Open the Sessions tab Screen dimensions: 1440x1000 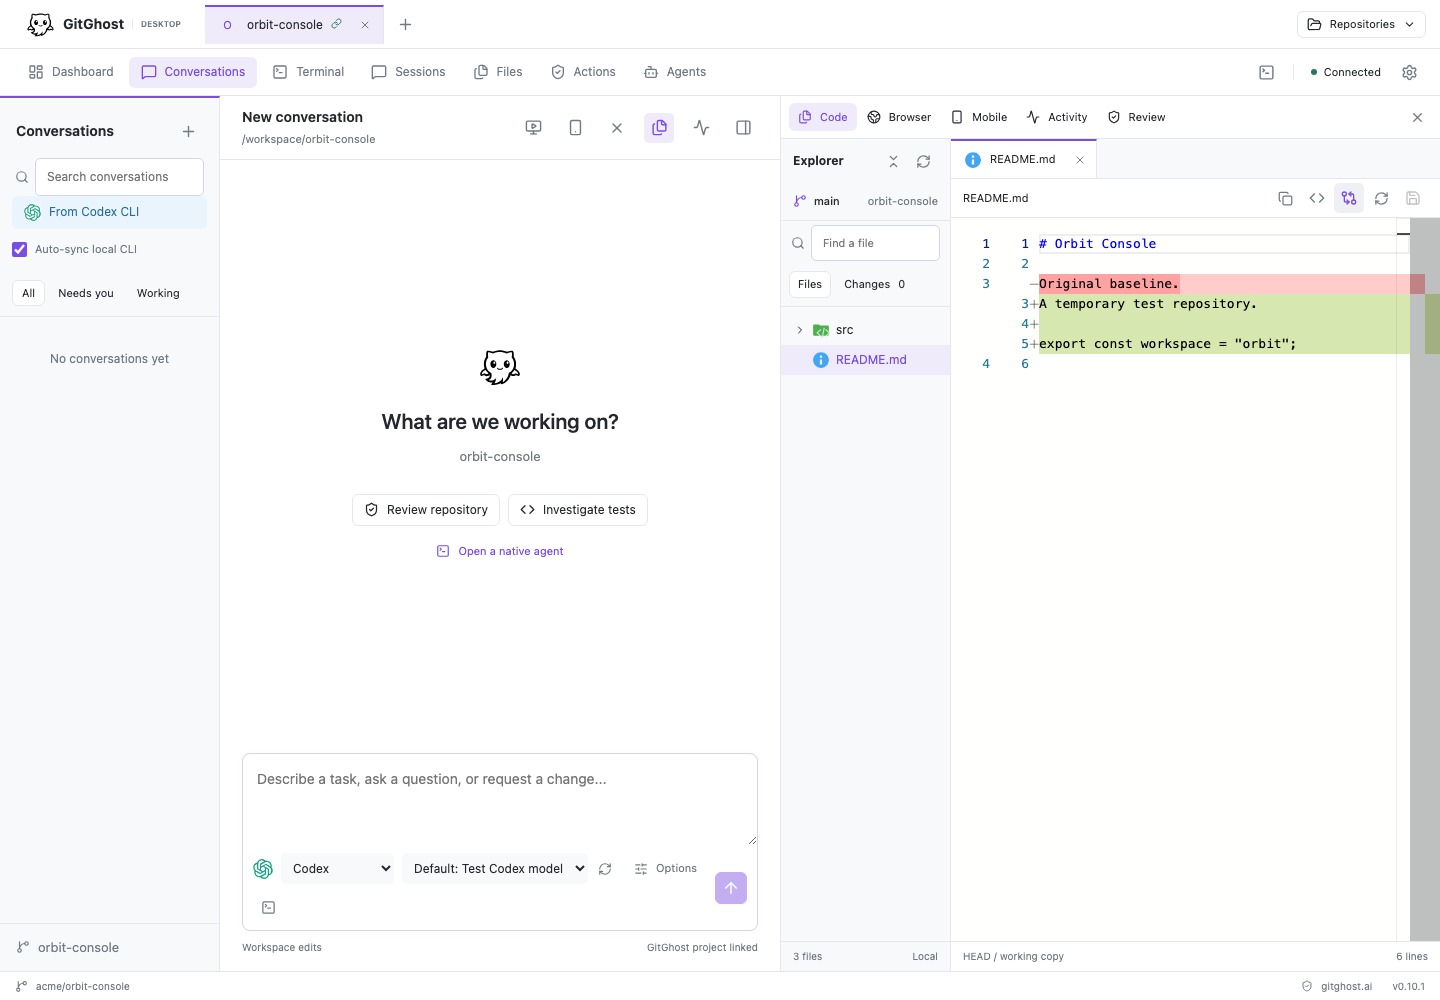coord(408,72)
